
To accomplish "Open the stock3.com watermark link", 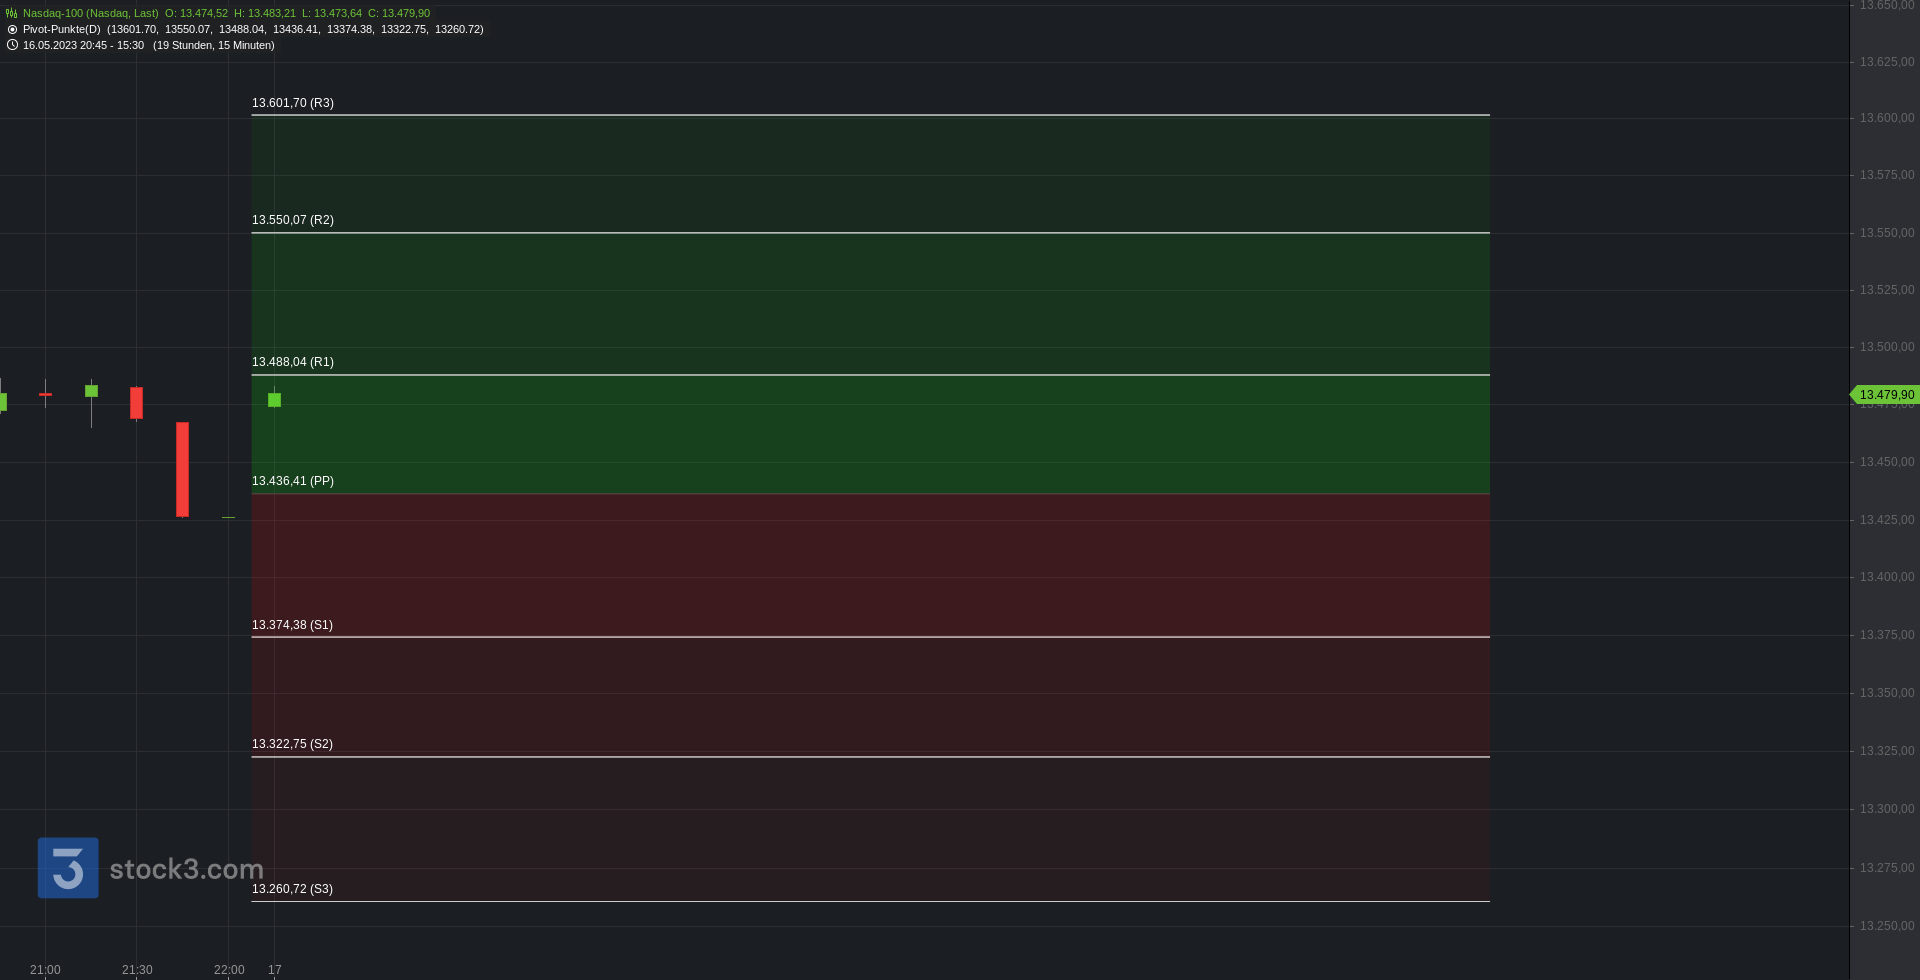I will pyautogui.click(x=186, y=869).
